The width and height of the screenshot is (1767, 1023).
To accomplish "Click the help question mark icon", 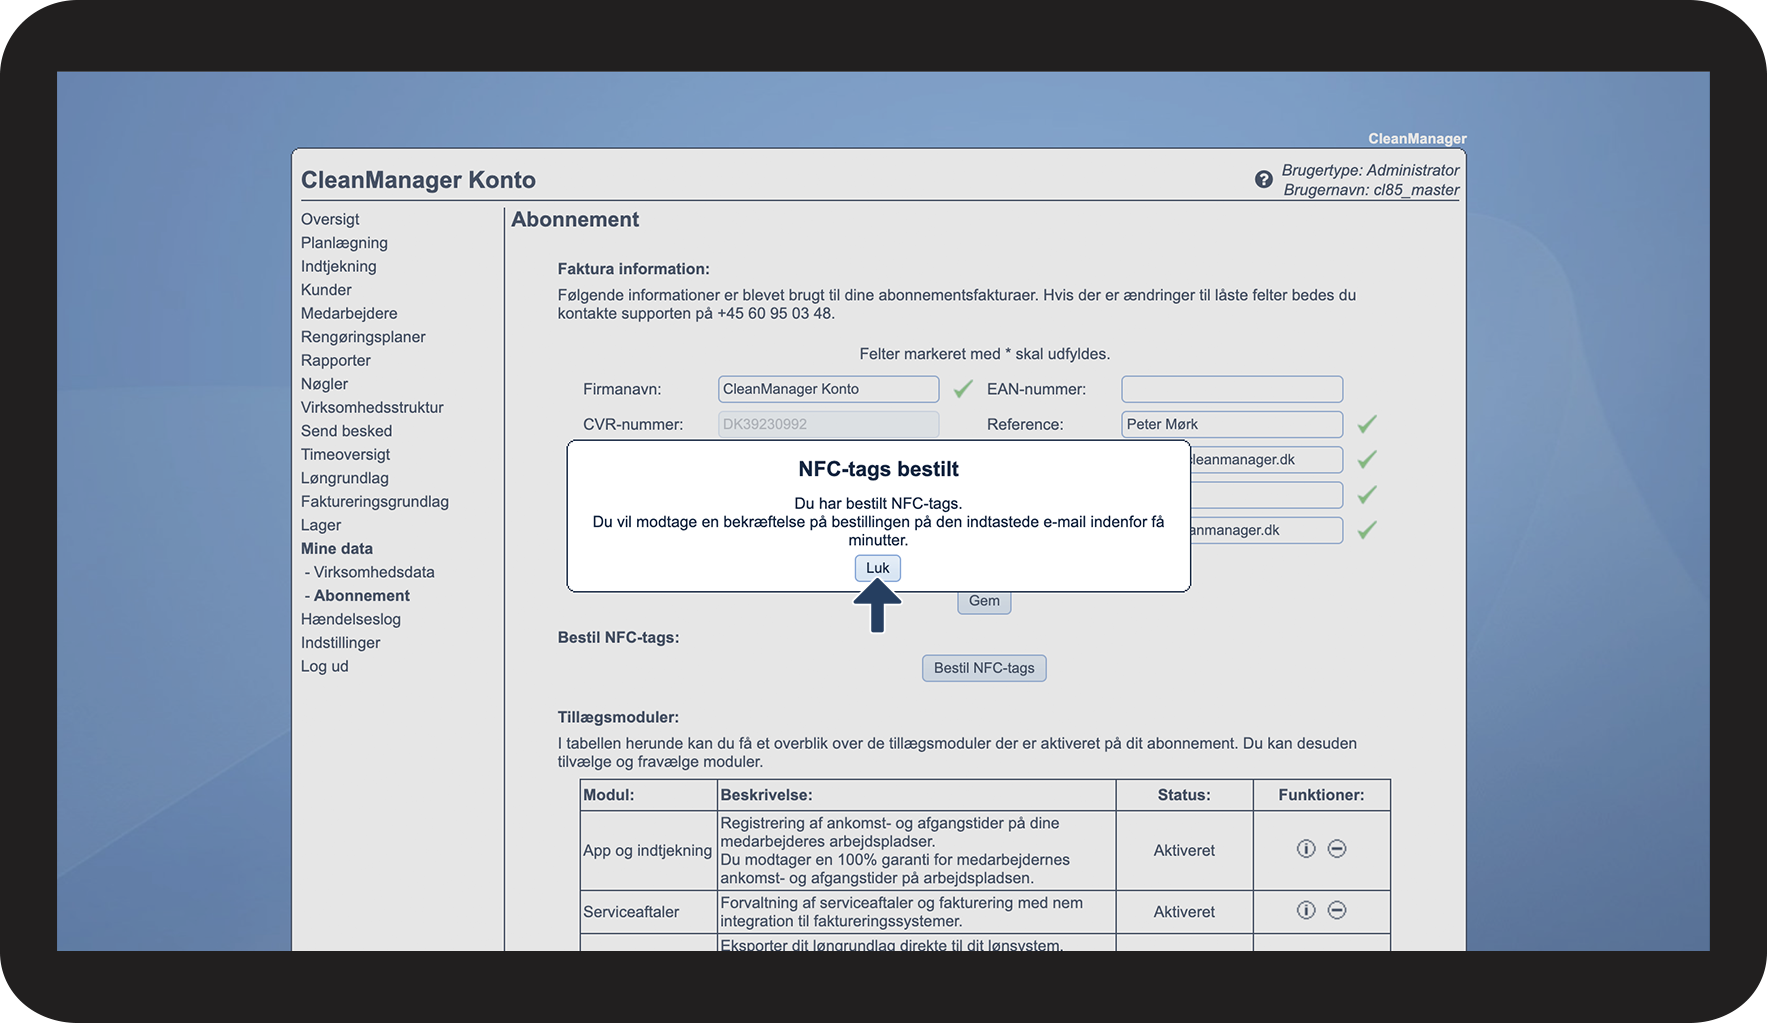I will [x=1263, y=180].
